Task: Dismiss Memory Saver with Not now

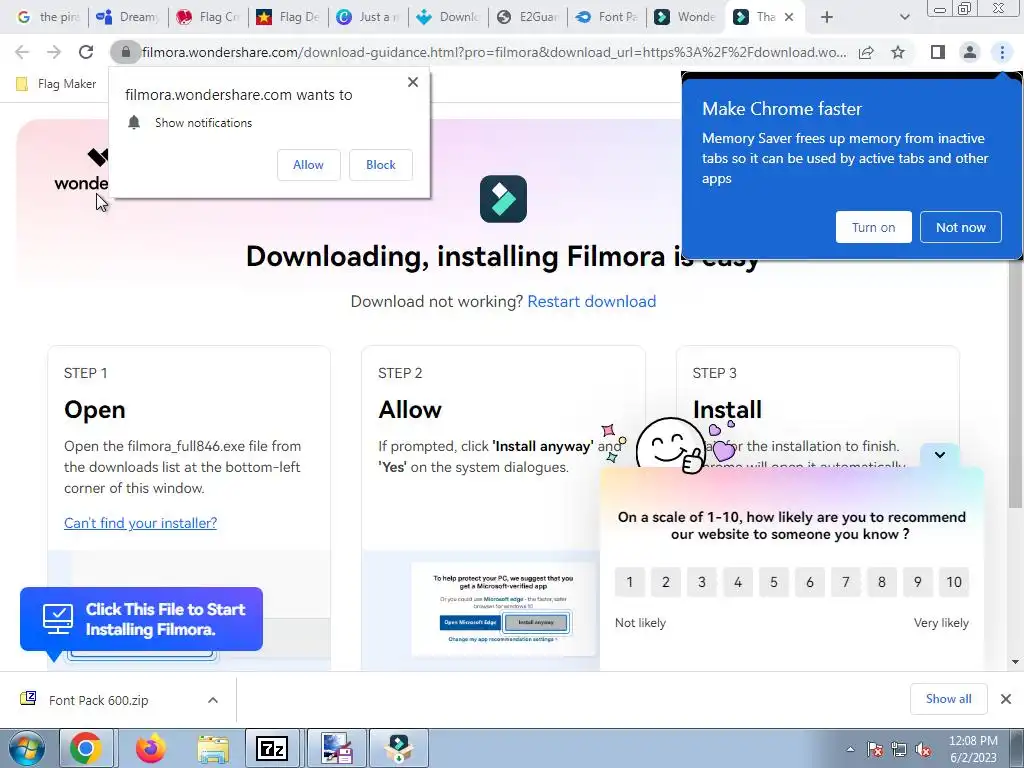Action: [x=961, y=227]
